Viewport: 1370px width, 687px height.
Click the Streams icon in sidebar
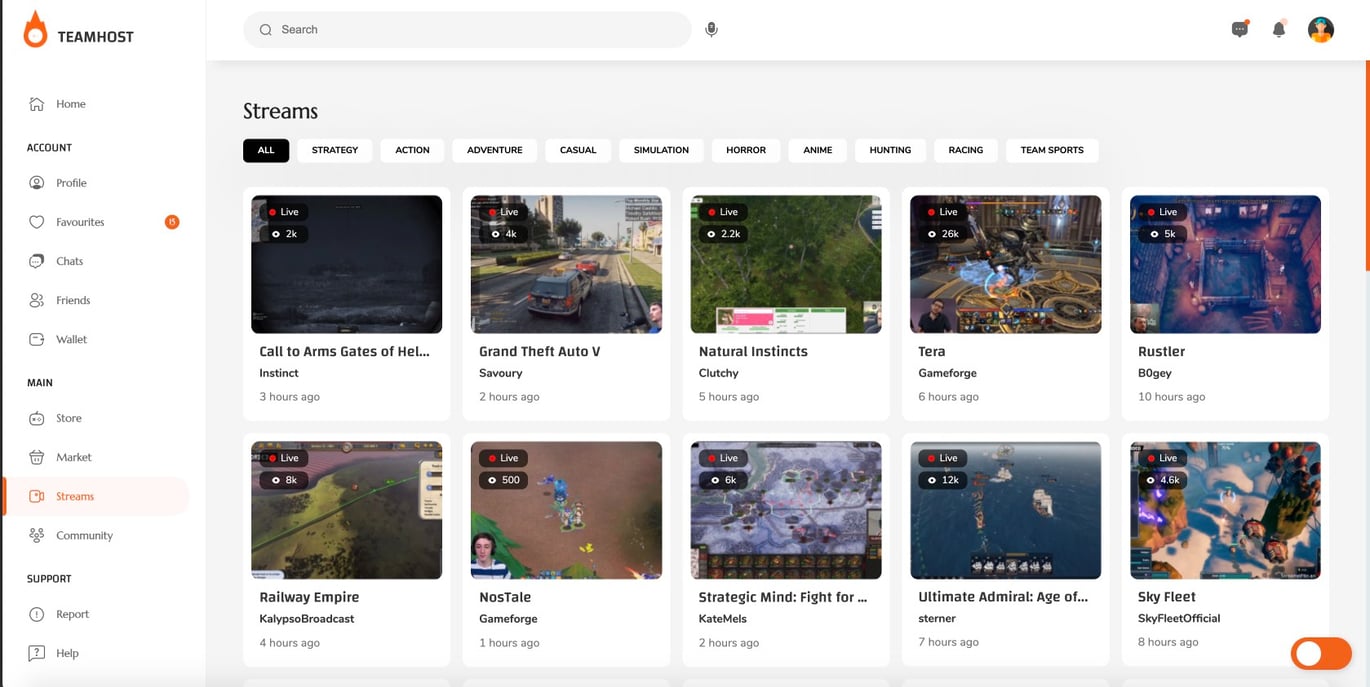(x=37, y=496)
